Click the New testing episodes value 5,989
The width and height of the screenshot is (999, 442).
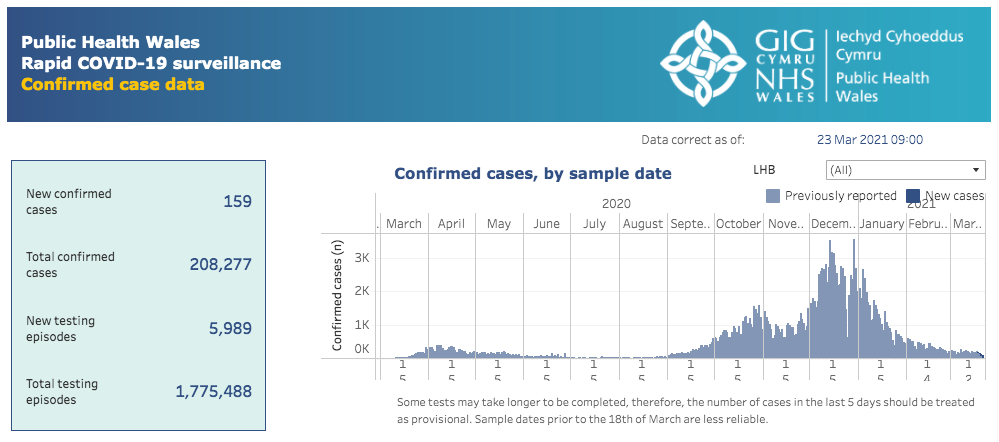(x=232, y=329)
